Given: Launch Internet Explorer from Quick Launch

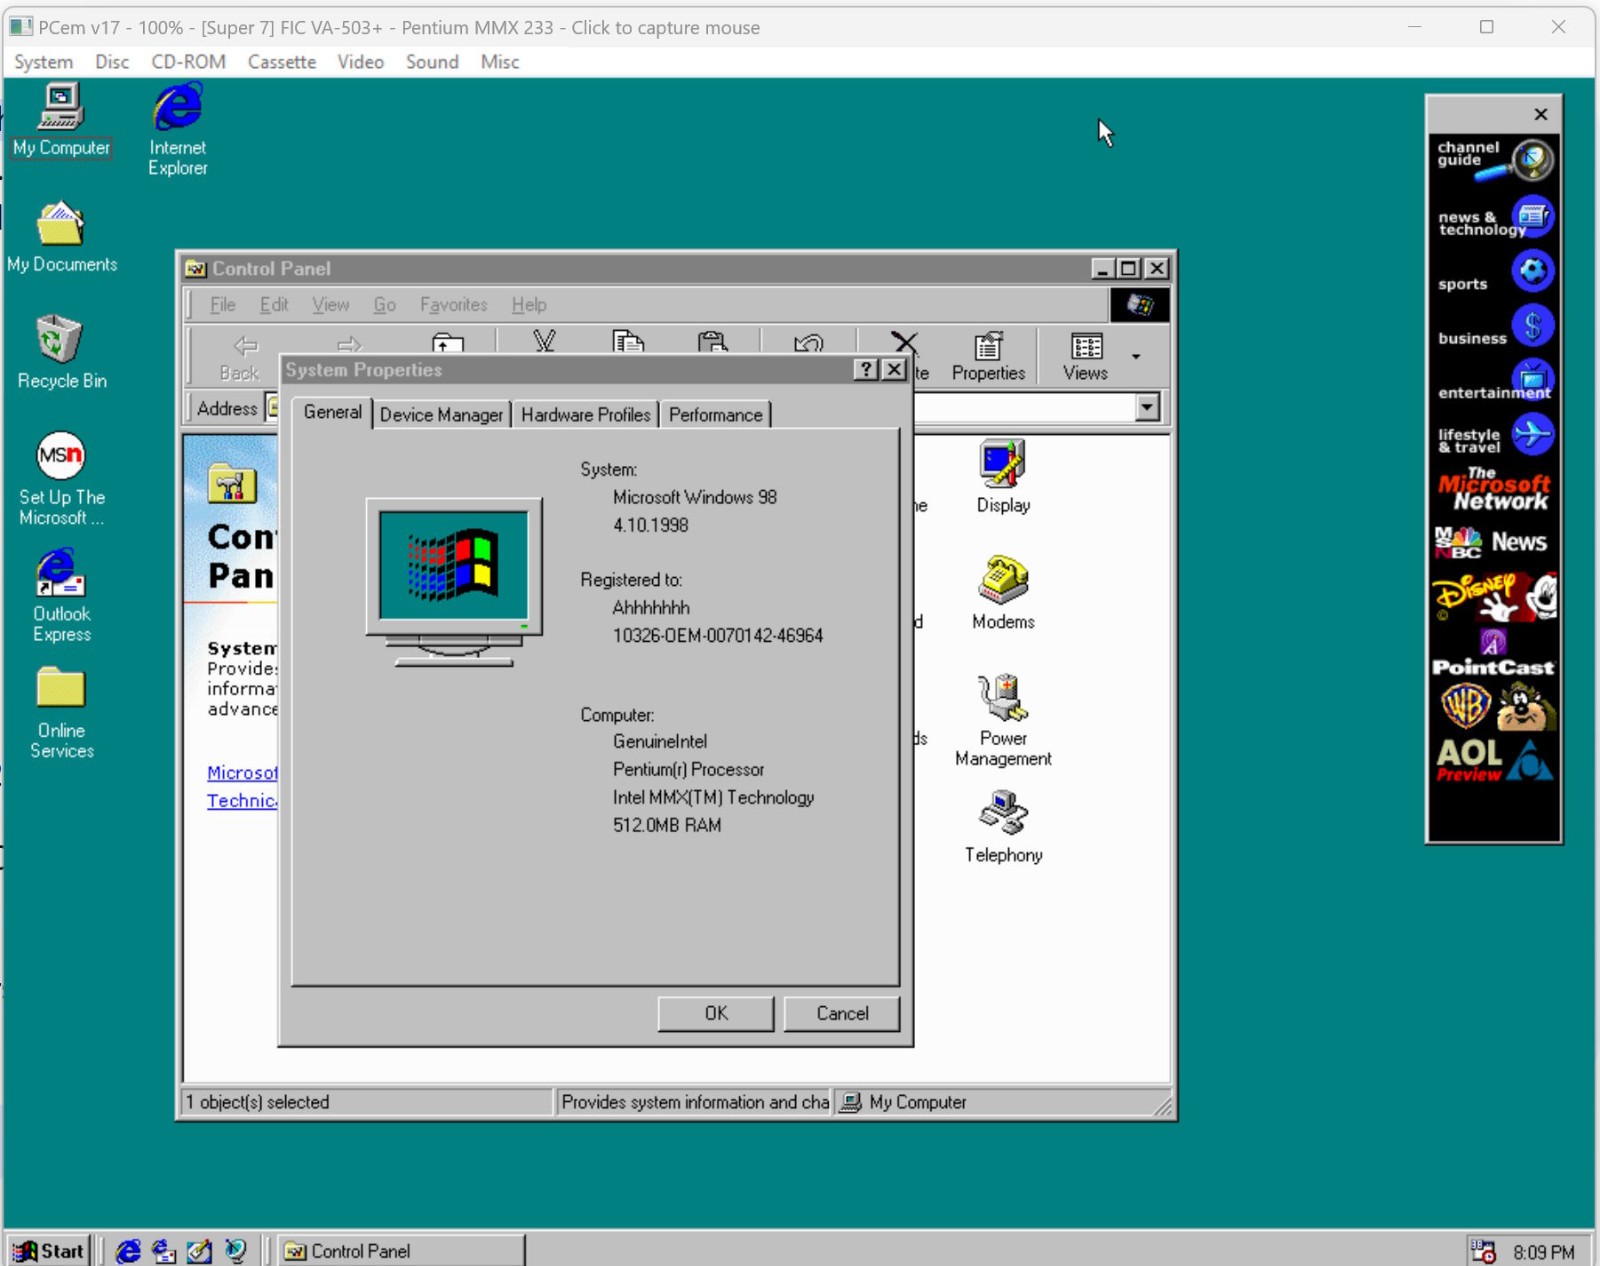Looking at the screenshot, I should click(x=128, y=1251).
